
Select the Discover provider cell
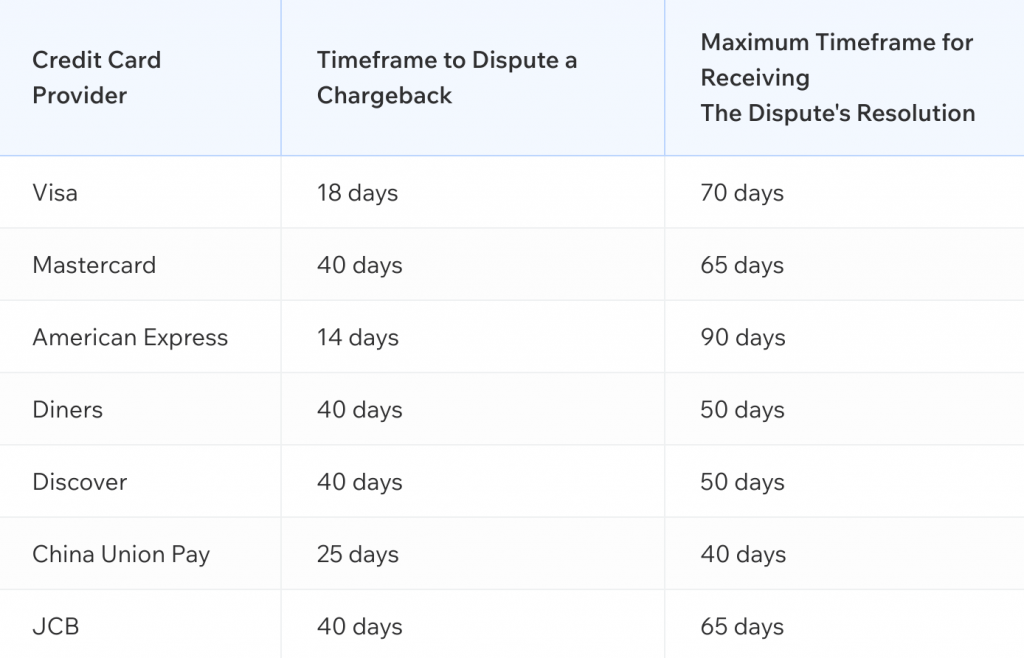point(80,482)
